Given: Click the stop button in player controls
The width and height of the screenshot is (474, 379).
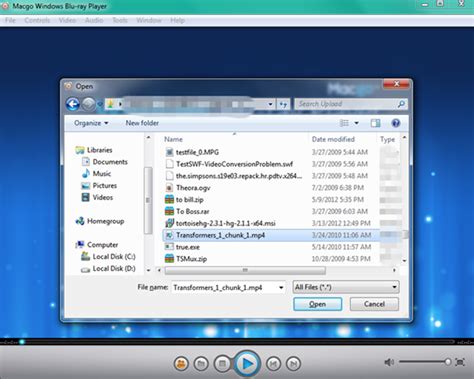Looking at the screenshot, I should 222,364.
